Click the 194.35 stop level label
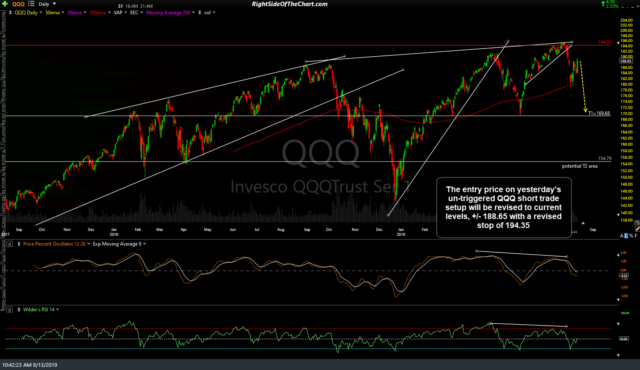The width and height of the screenshot is (640, 370). tap(605, 42)
